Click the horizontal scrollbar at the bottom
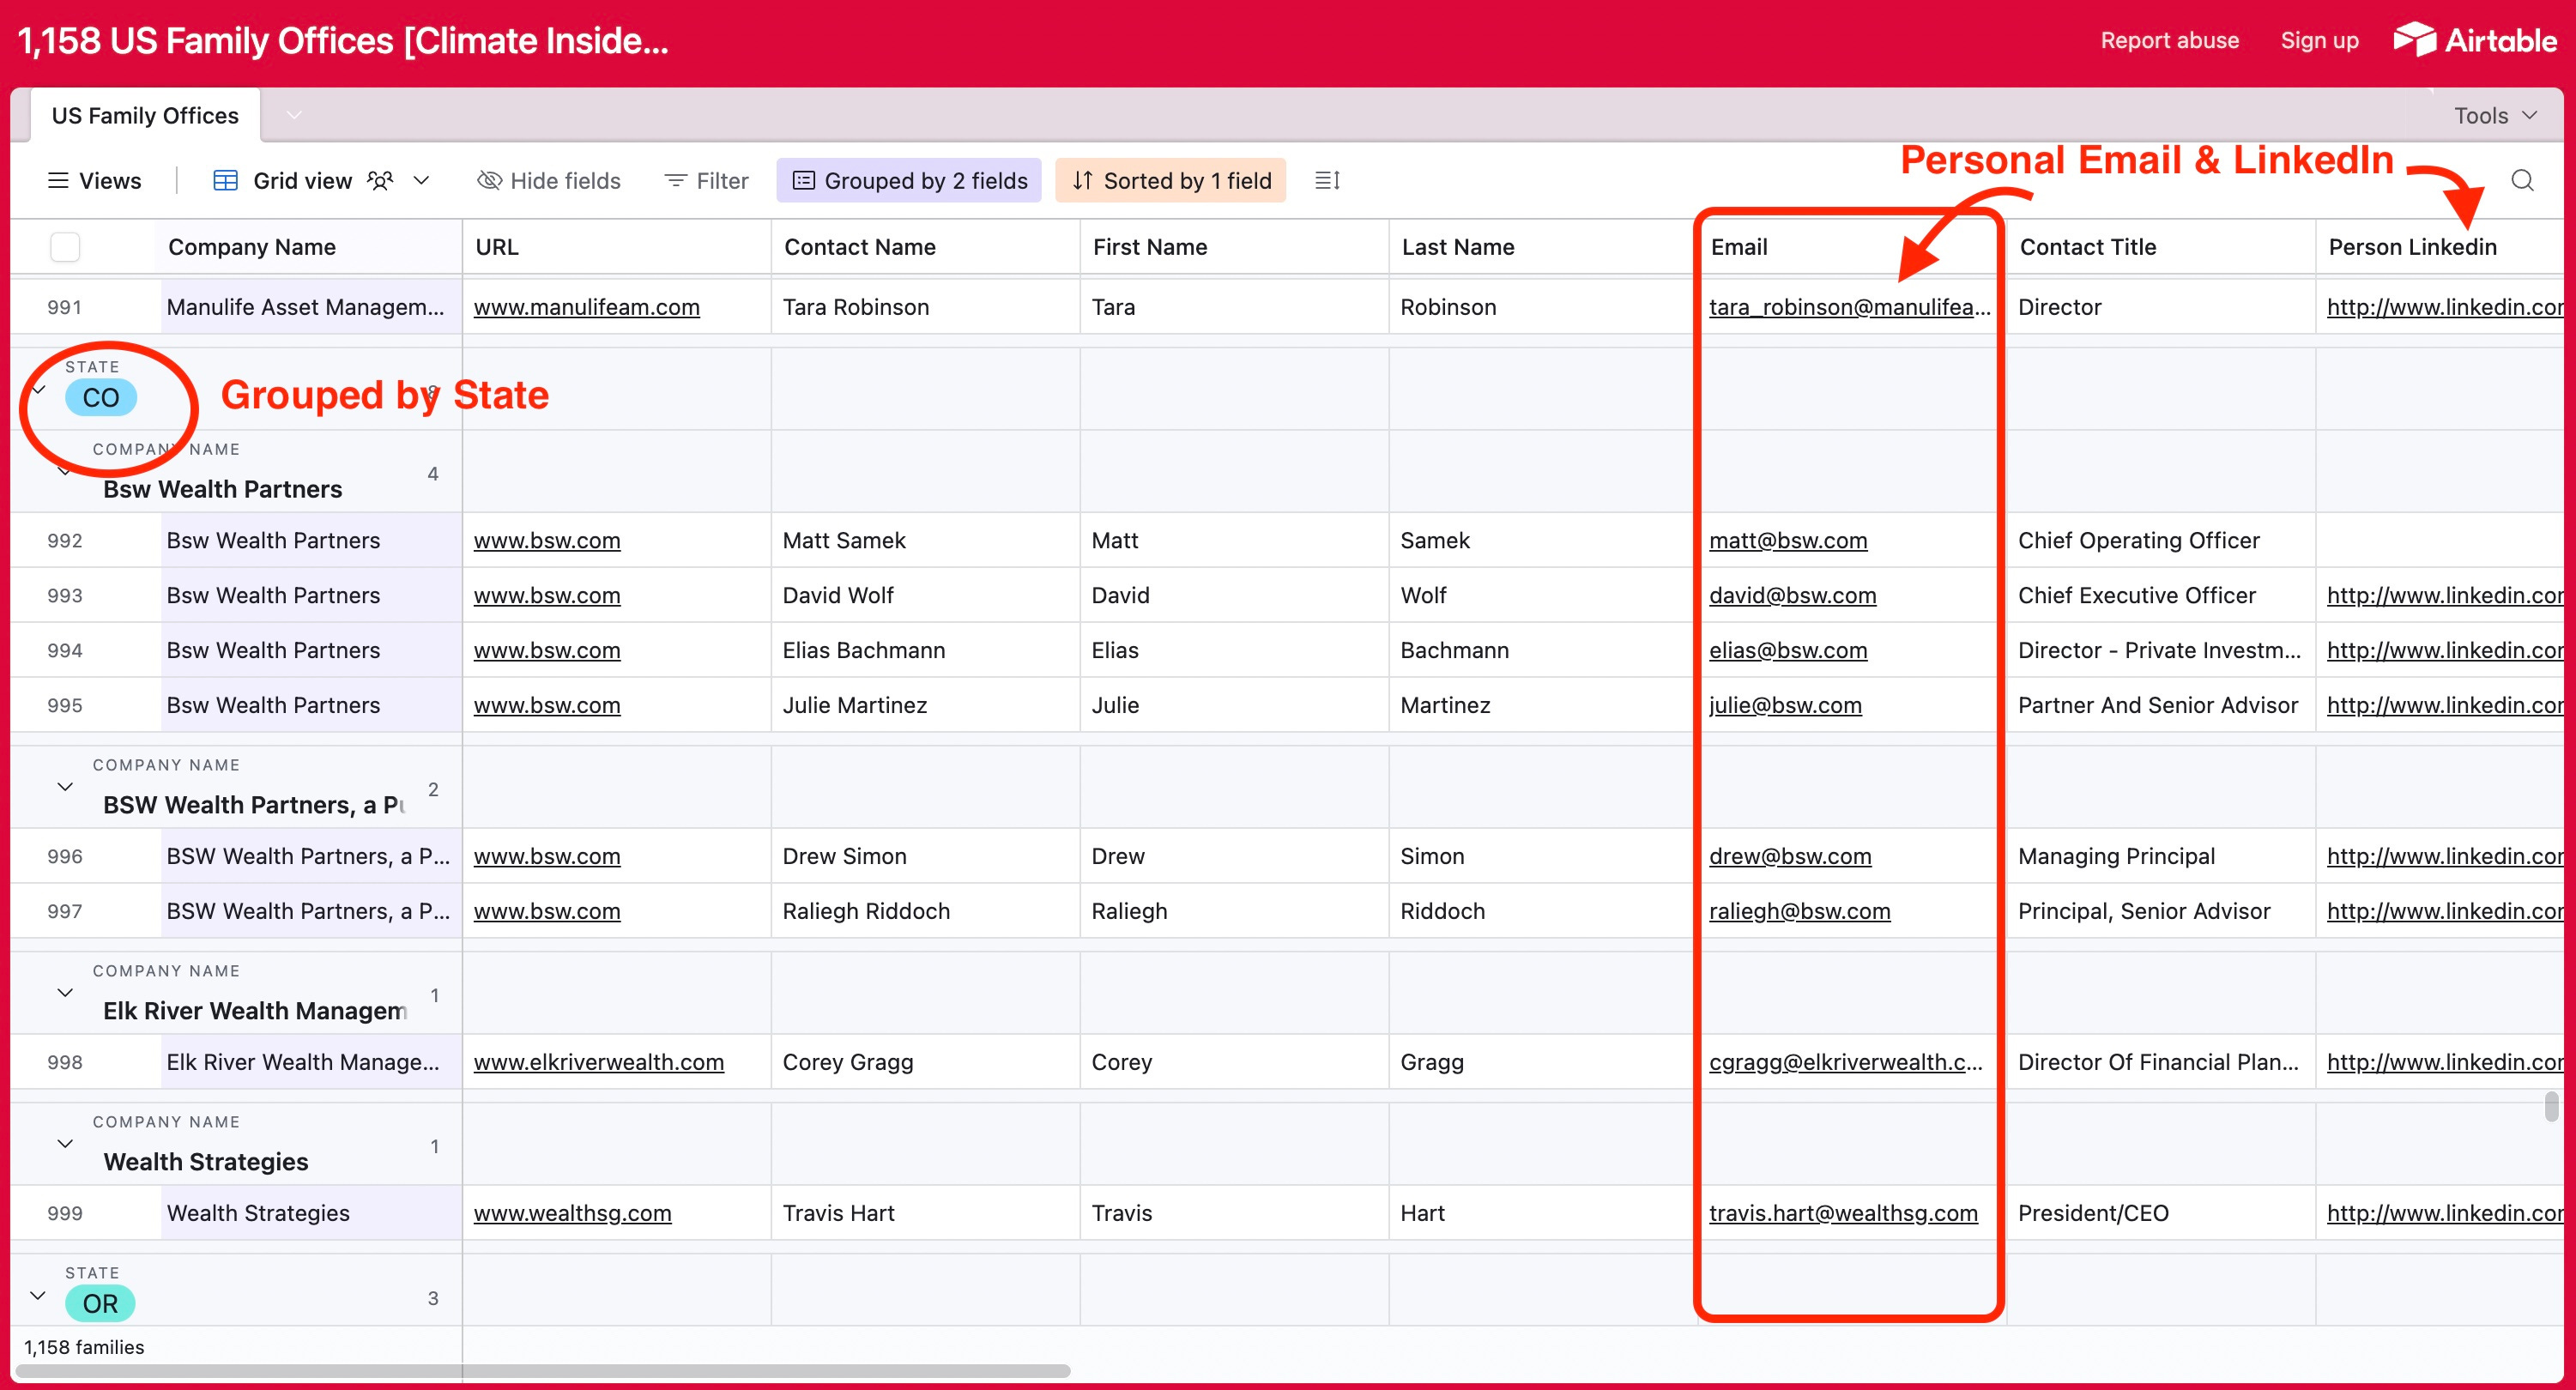Screen dimensions: 2576x1390 (543, 1371)
